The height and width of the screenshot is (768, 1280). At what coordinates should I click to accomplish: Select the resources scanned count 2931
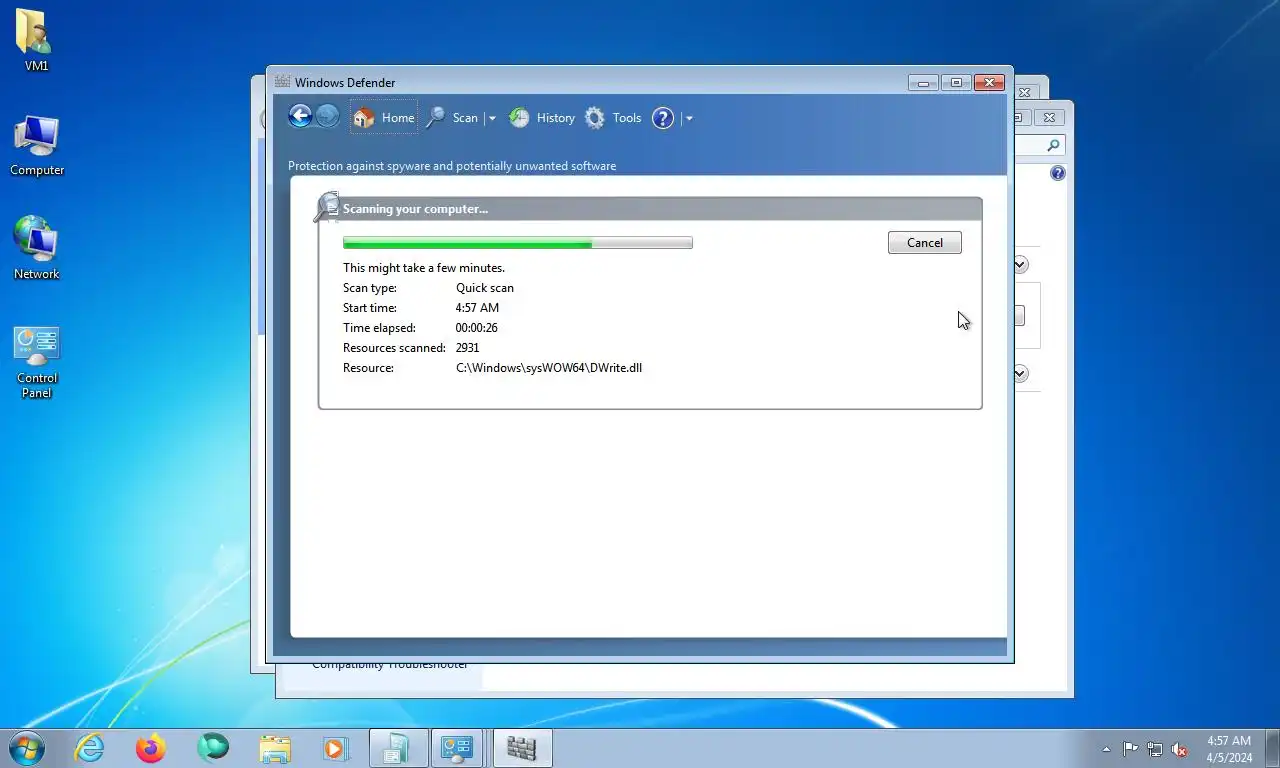pos(467,348)
